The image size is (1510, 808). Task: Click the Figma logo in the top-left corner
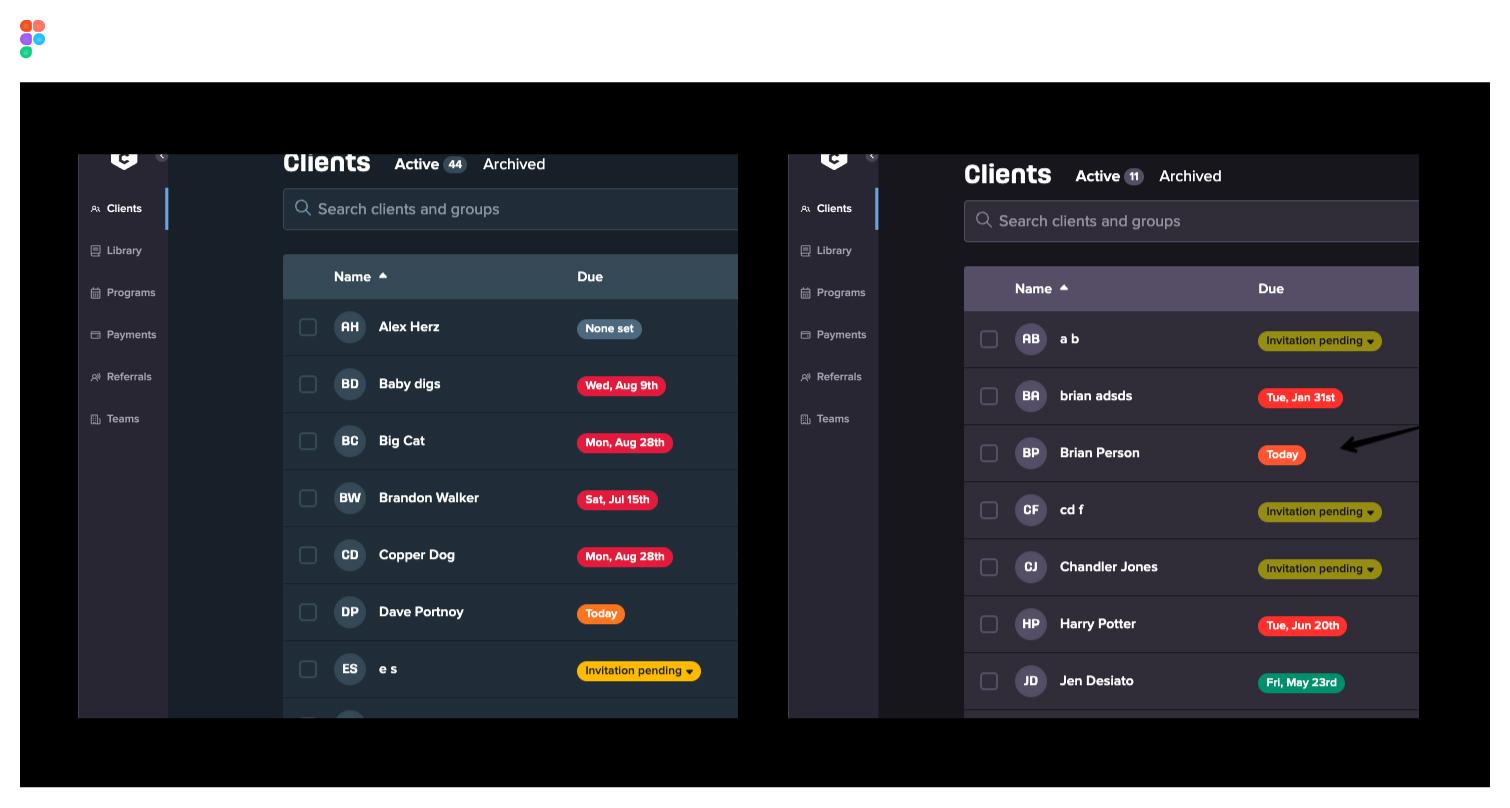[32, 38]
